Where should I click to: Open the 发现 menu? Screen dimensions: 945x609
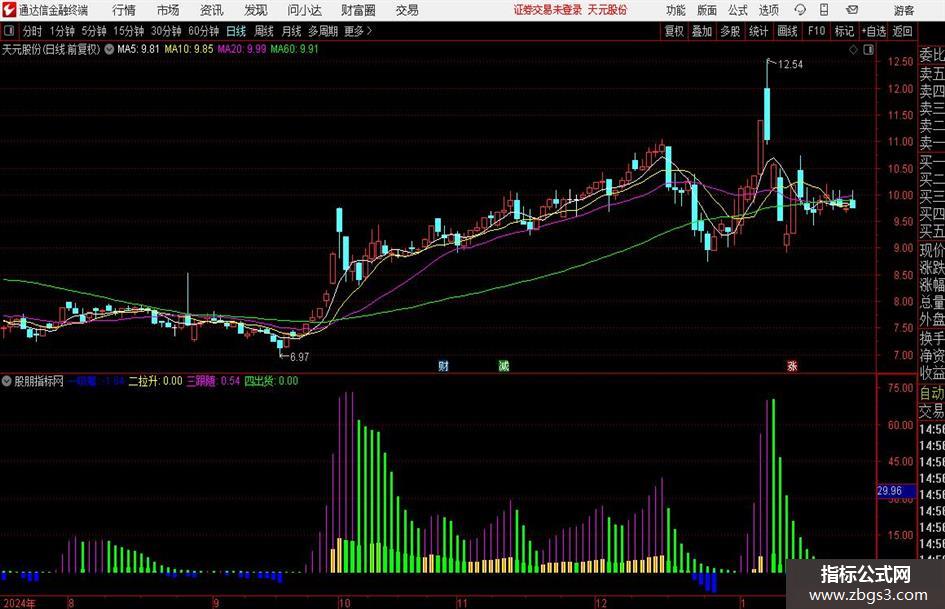pyautogui.click(x=256, y=10)
